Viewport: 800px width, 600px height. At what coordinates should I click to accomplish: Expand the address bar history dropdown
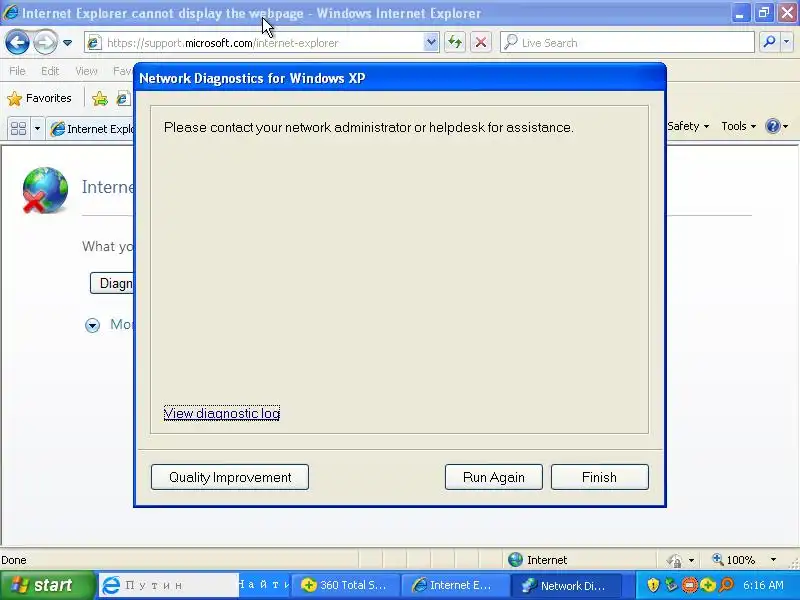tap(431, 43)
